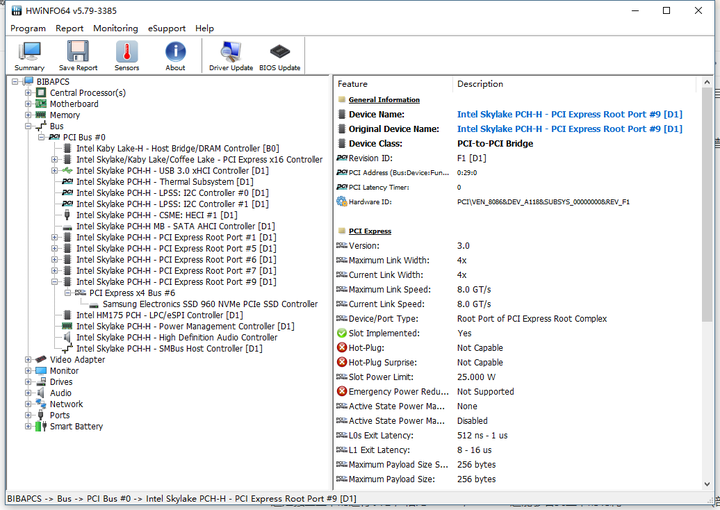Expand the Video Adapter node

(x=28, y=359)
